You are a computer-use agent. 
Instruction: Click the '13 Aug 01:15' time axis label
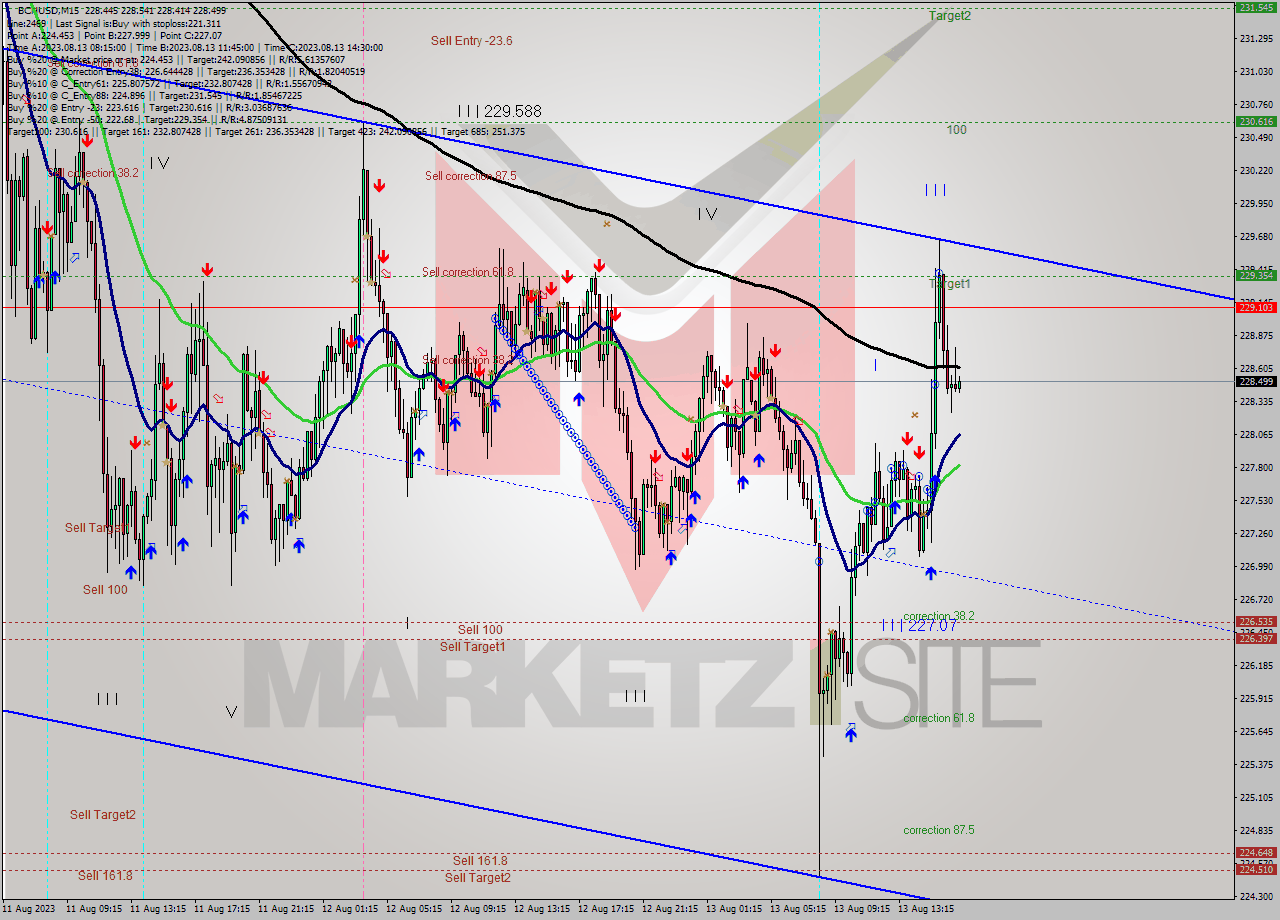tap(734, 909)
